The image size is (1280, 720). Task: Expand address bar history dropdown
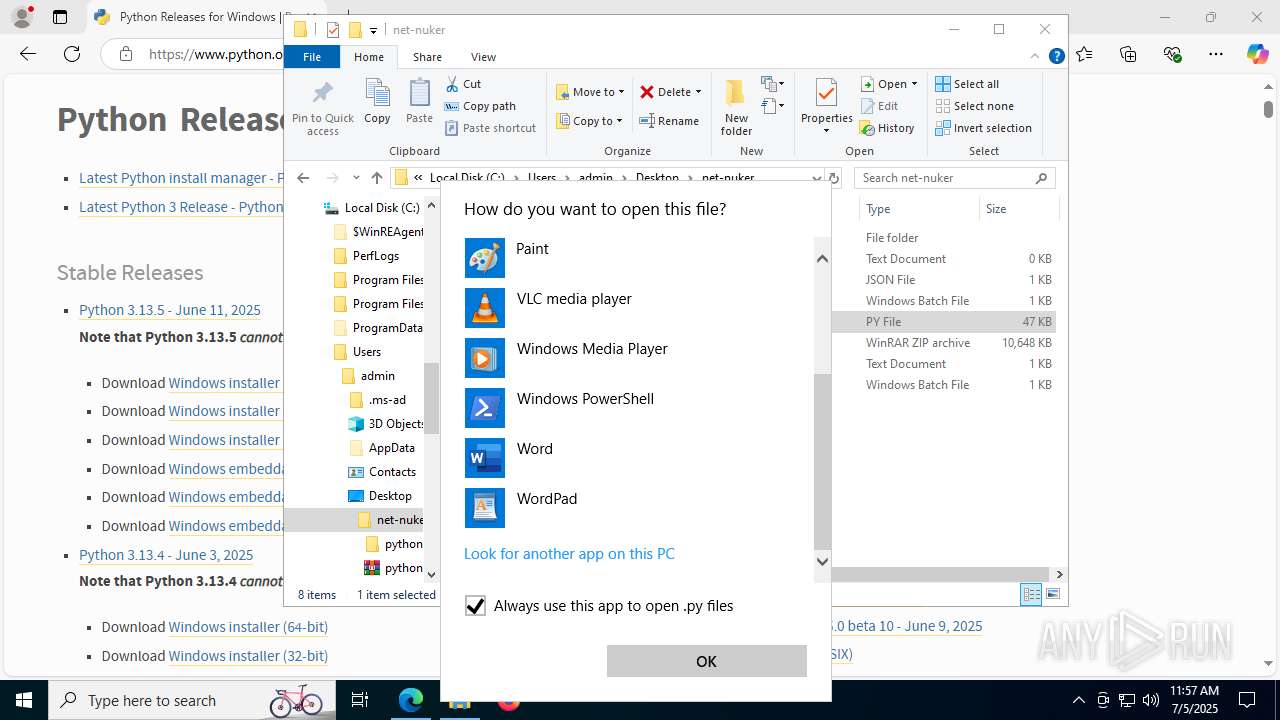click(816, 178)
